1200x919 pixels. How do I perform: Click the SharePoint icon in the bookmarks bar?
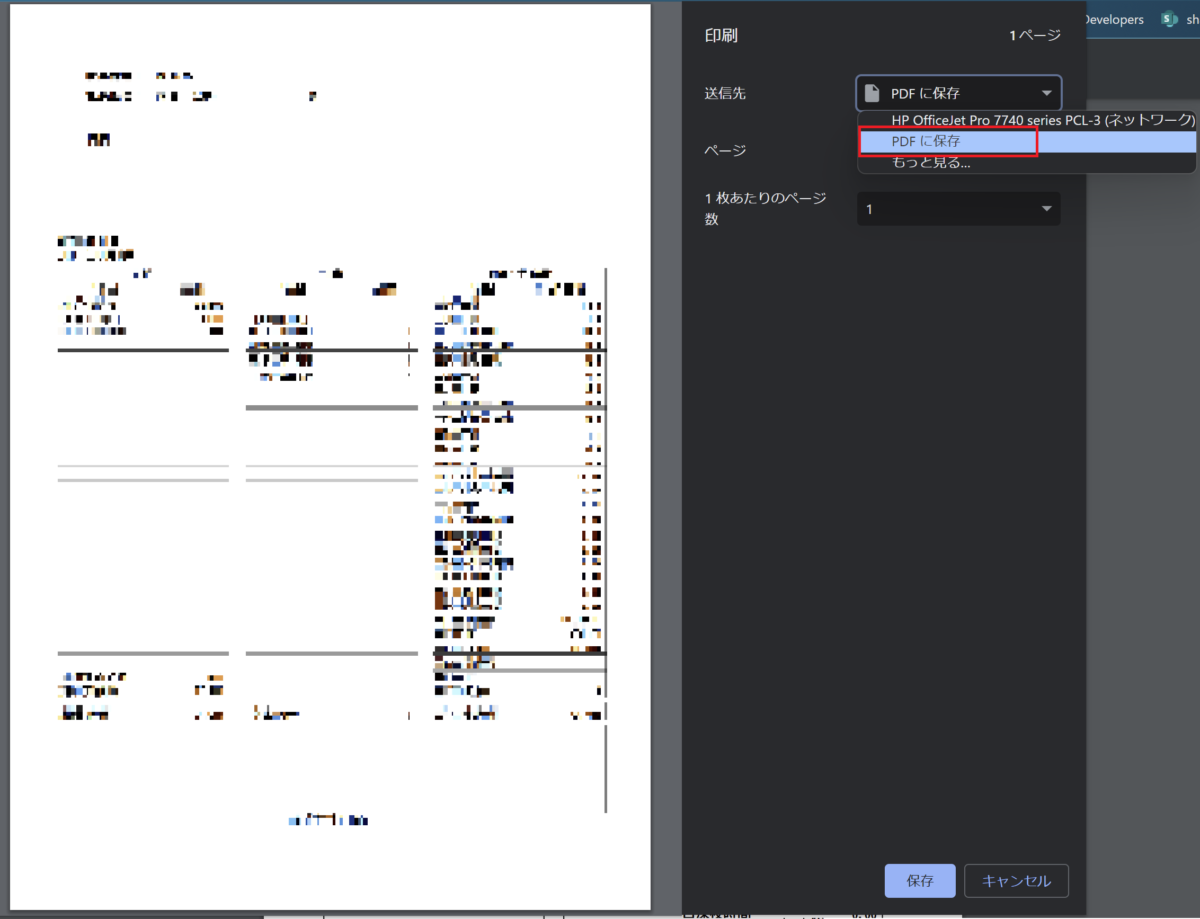[x=1168, y=20]
